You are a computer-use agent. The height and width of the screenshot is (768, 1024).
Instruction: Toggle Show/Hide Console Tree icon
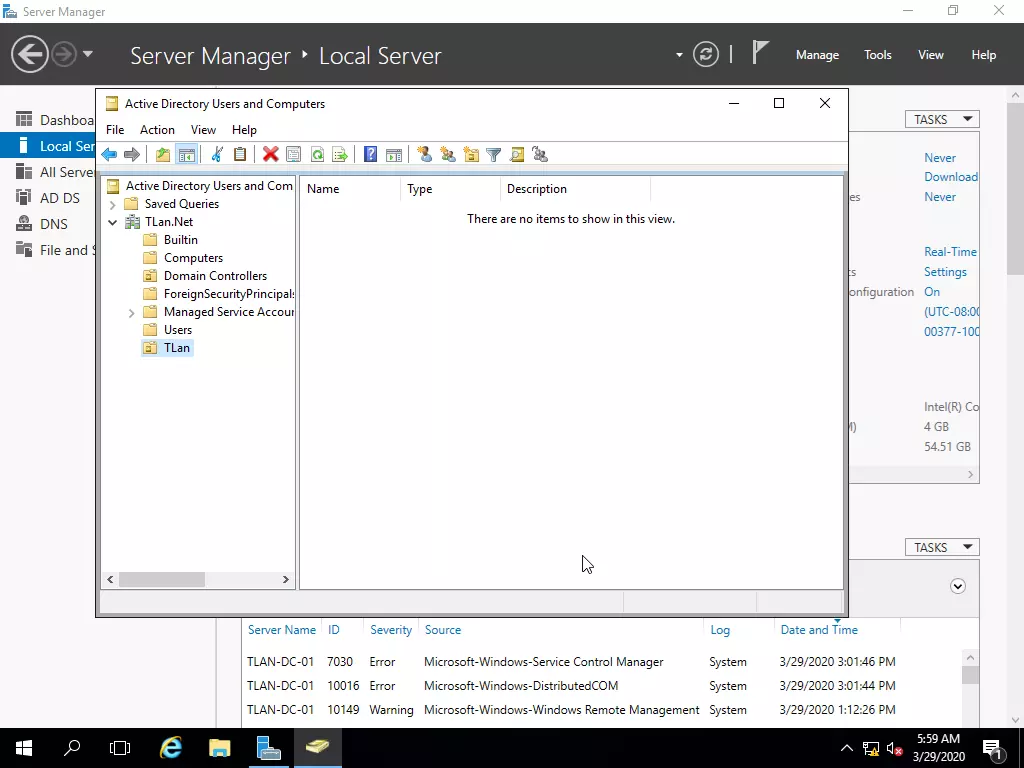pos(186,155)
